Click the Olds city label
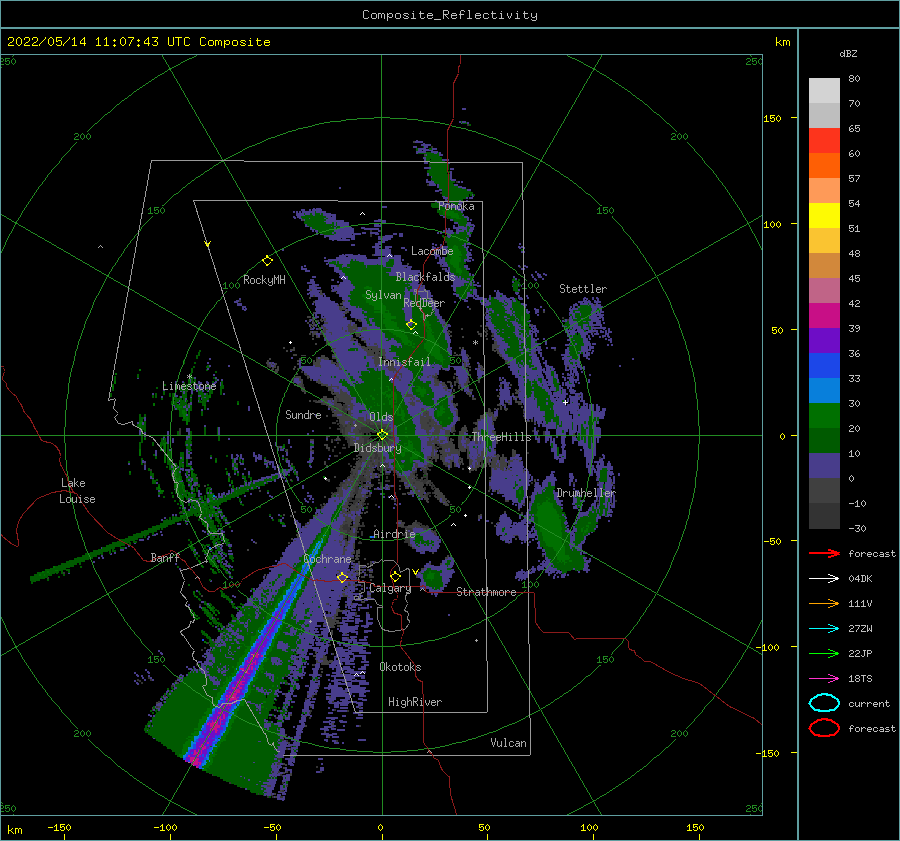 click(x=381, y=417)
